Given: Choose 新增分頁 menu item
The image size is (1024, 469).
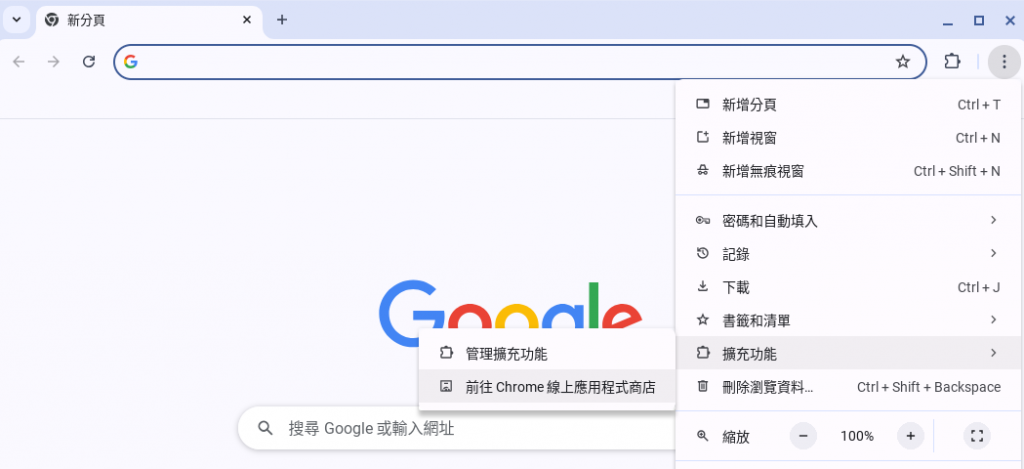Looking at the screenshot, I should coord(848,105).
